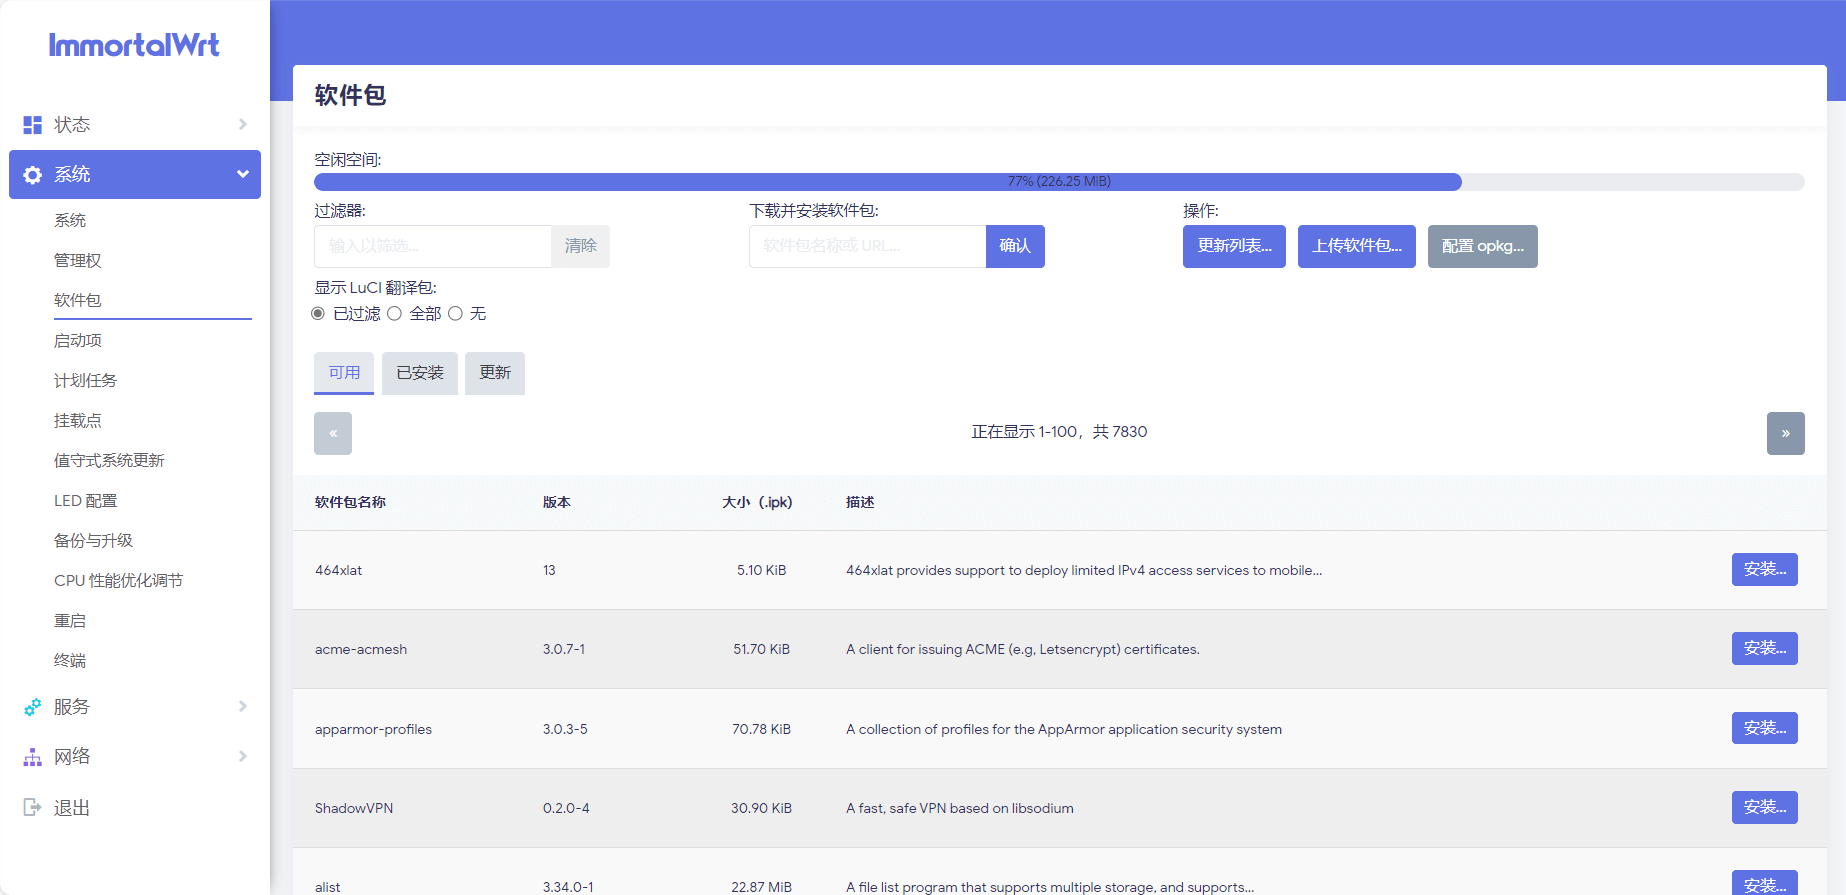The width and height of the screenshot is (1846, 895).
Task: Expand the 网络 menu chevron
Action: click(243, 756)
